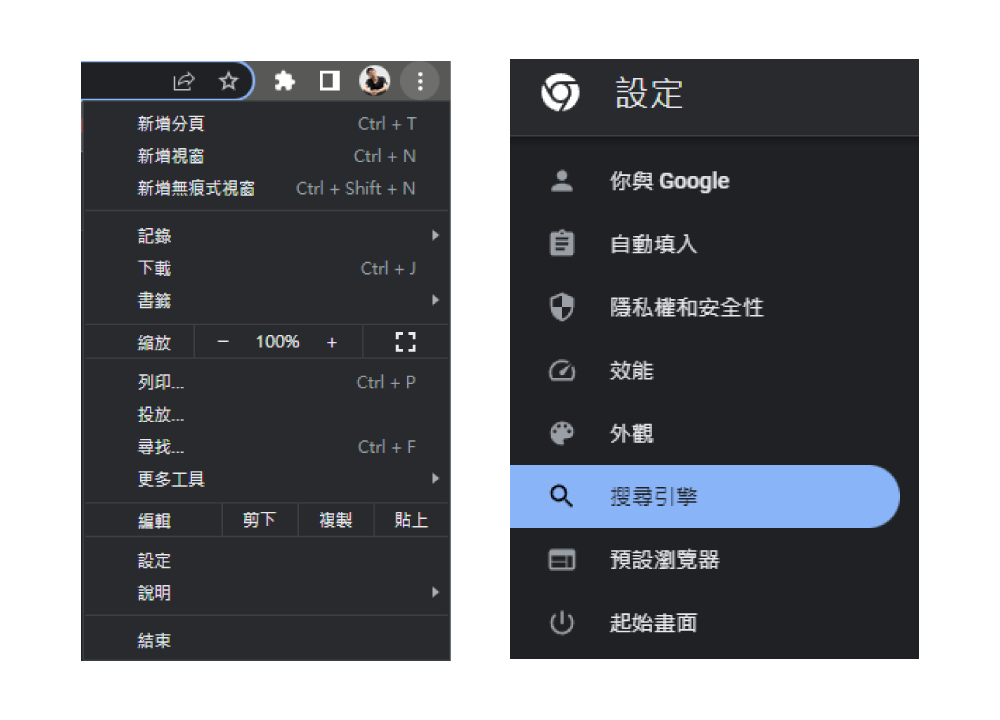Click the share page icon in address bar

[184, 82]
